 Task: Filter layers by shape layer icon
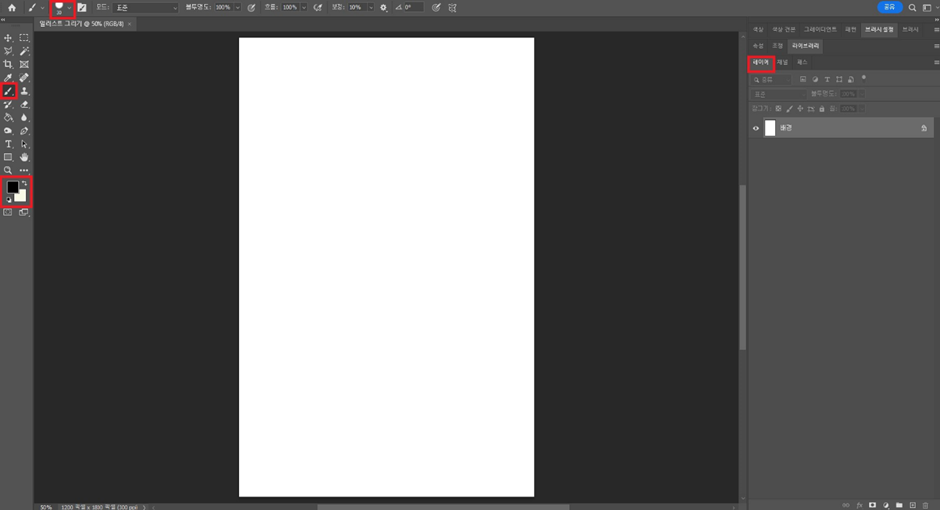(839, 79)
